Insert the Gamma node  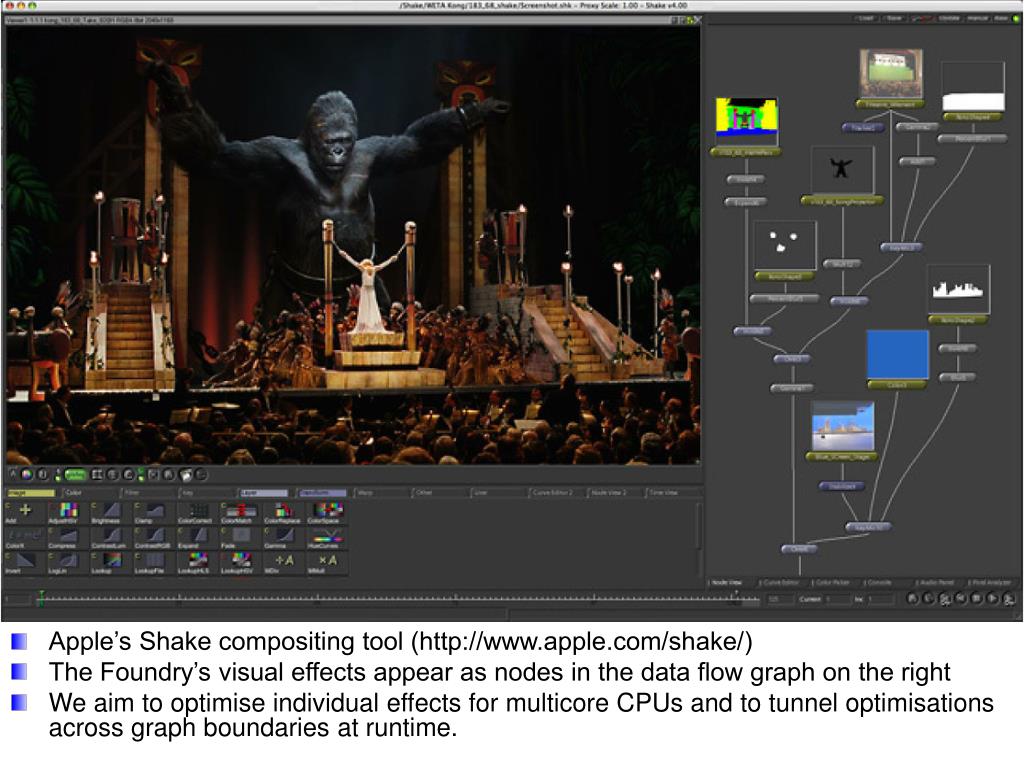[283, 538]
